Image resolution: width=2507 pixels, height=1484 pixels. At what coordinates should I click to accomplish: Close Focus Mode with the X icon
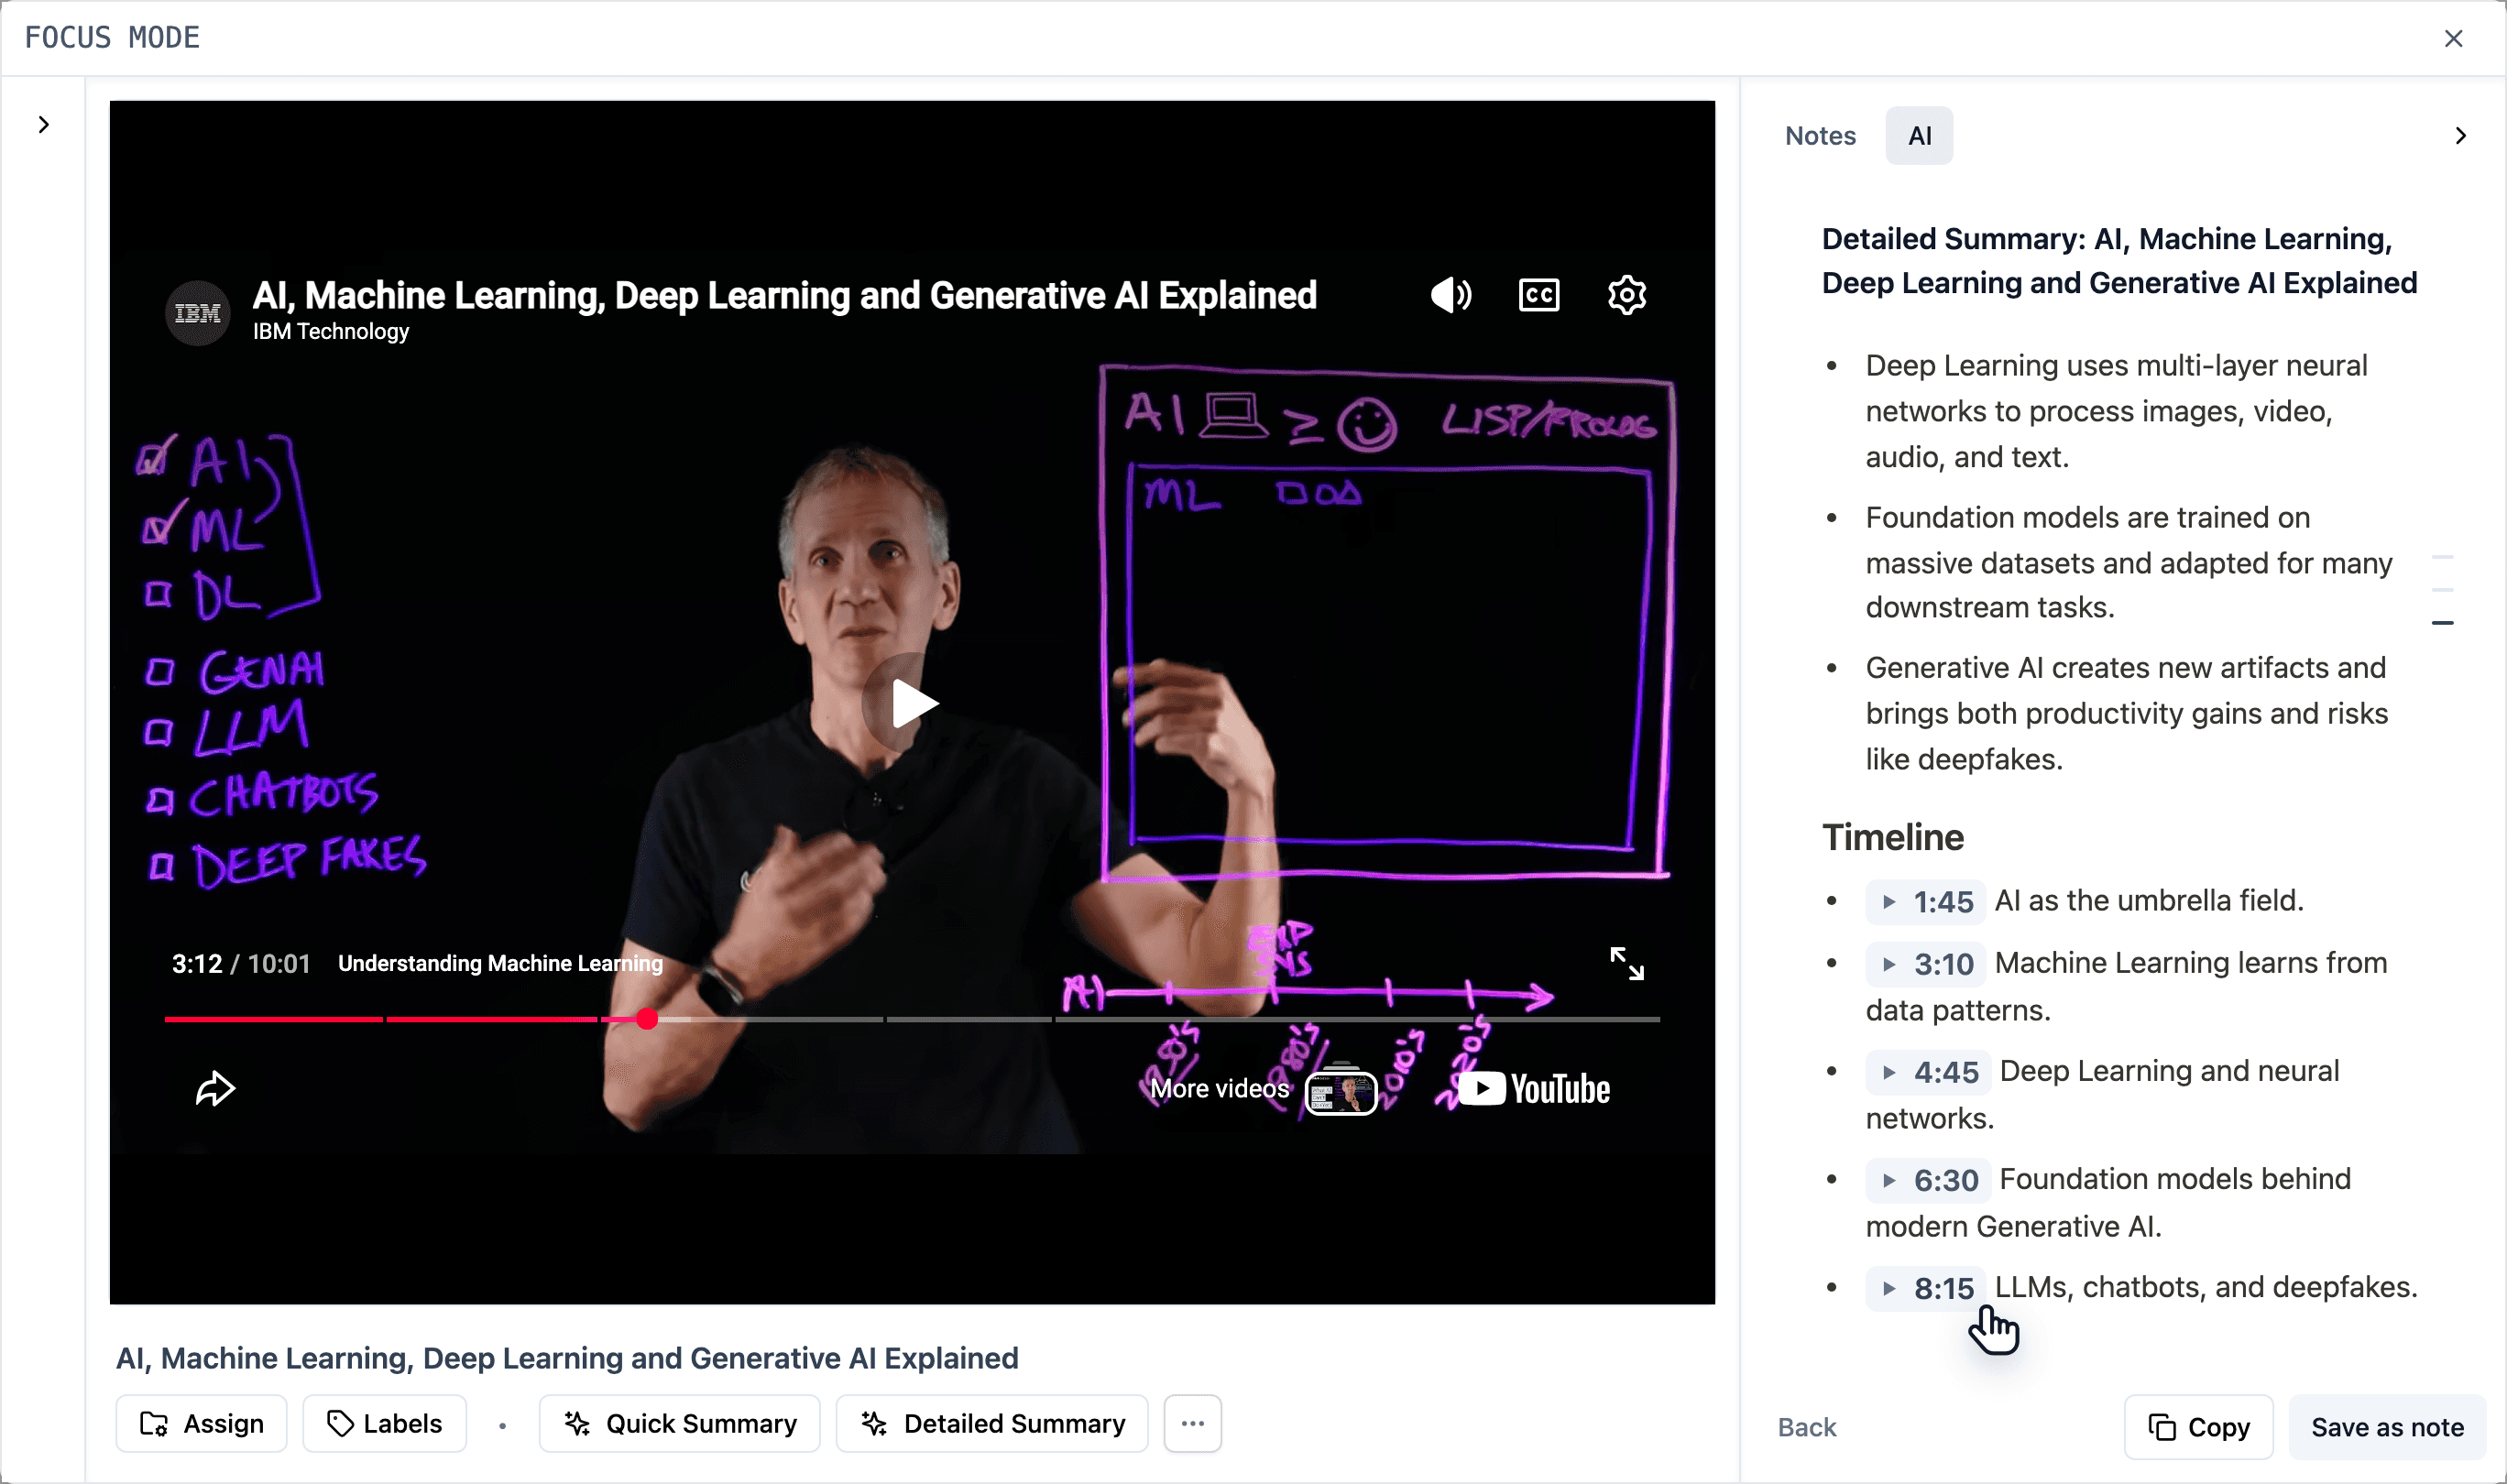[x=2453, y=38]
